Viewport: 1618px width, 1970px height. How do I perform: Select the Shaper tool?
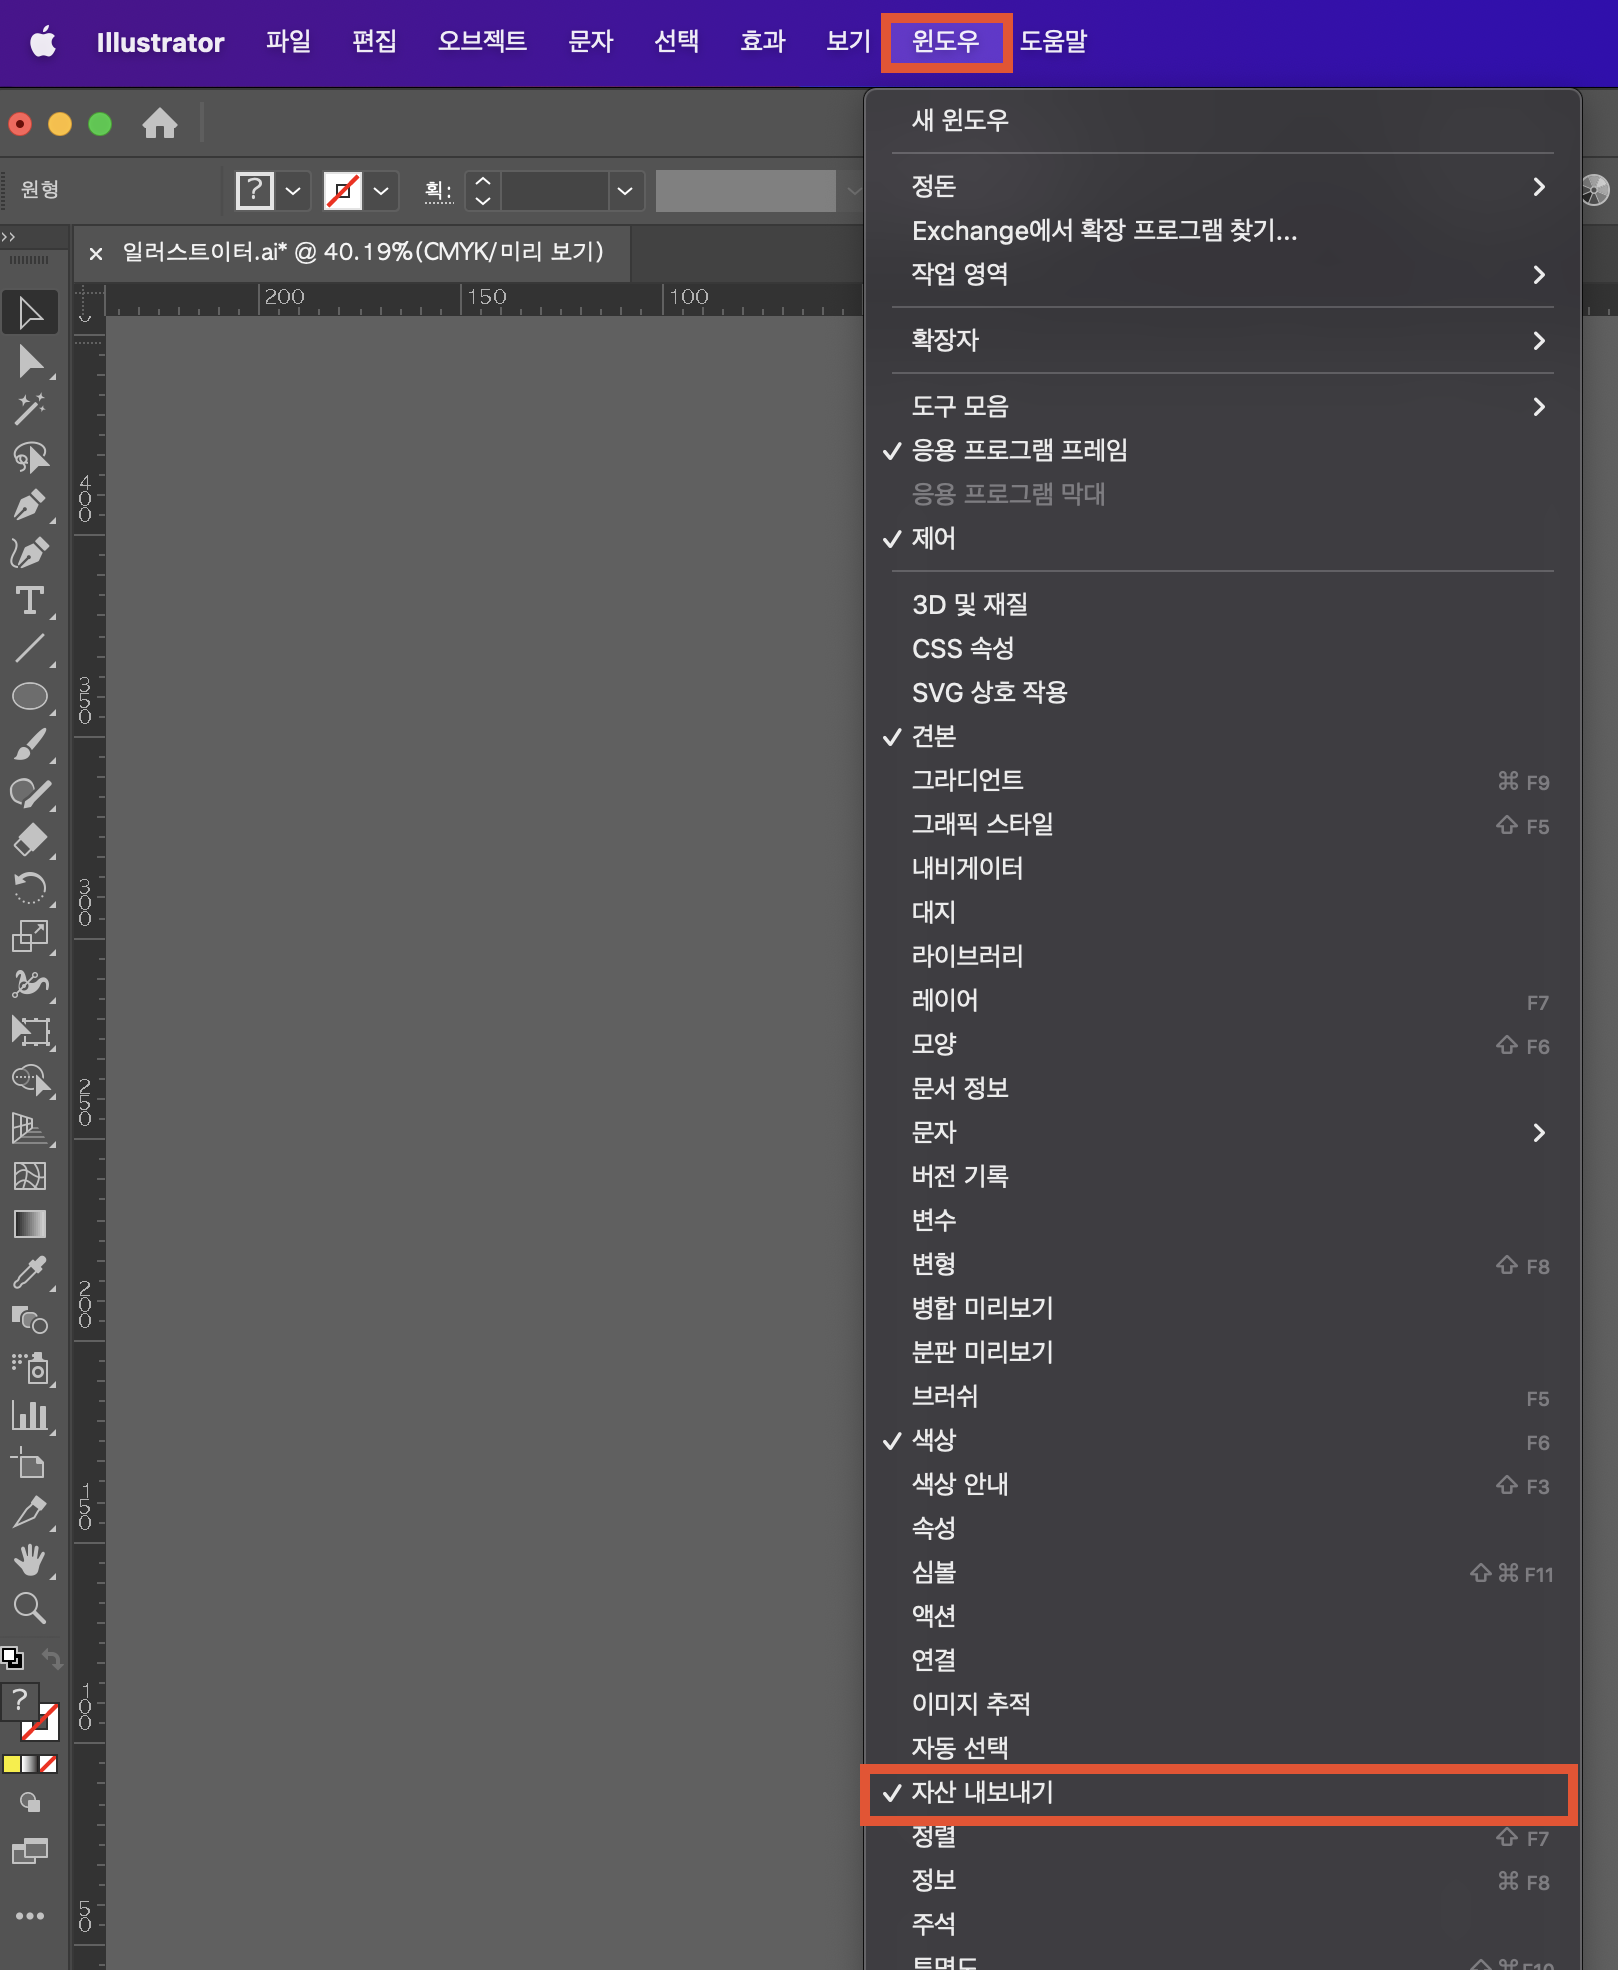pyautogui.click(x=30, y=793)
